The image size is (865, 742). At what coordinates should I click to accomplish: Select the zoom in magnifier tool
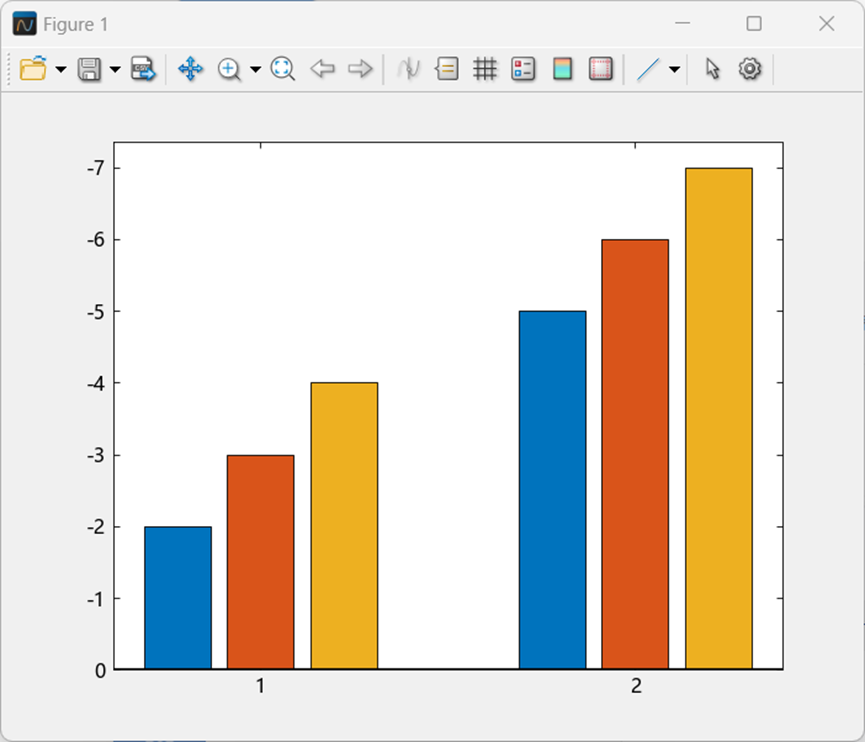[229, 70]
